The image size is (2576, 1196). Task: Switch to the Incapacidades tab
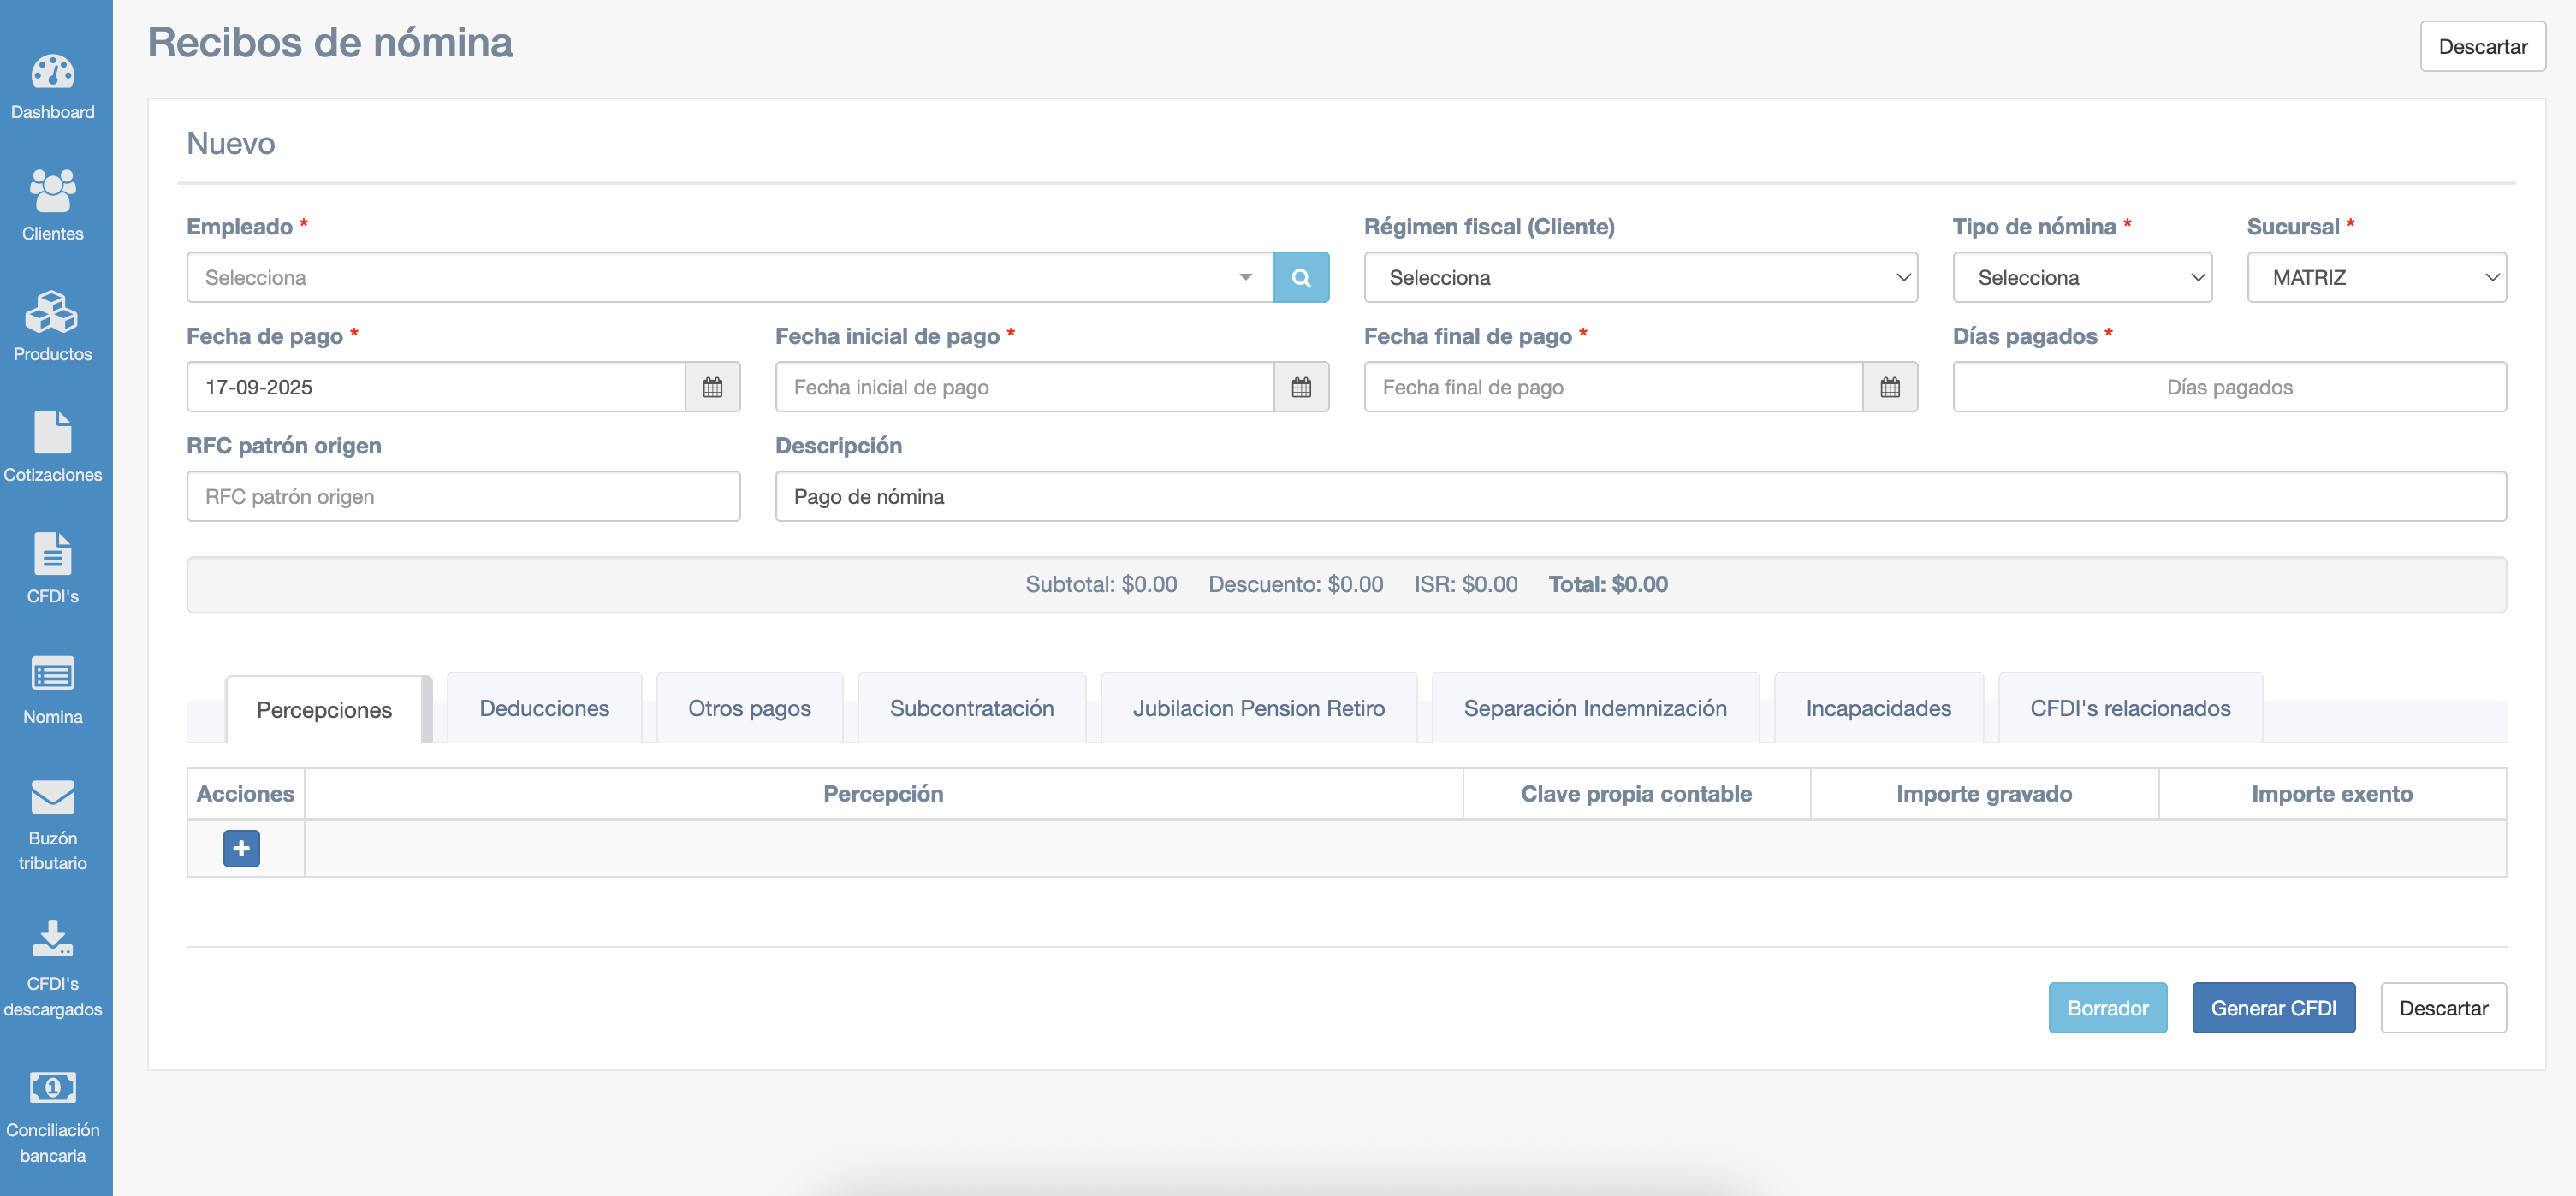coord(1877,709)
